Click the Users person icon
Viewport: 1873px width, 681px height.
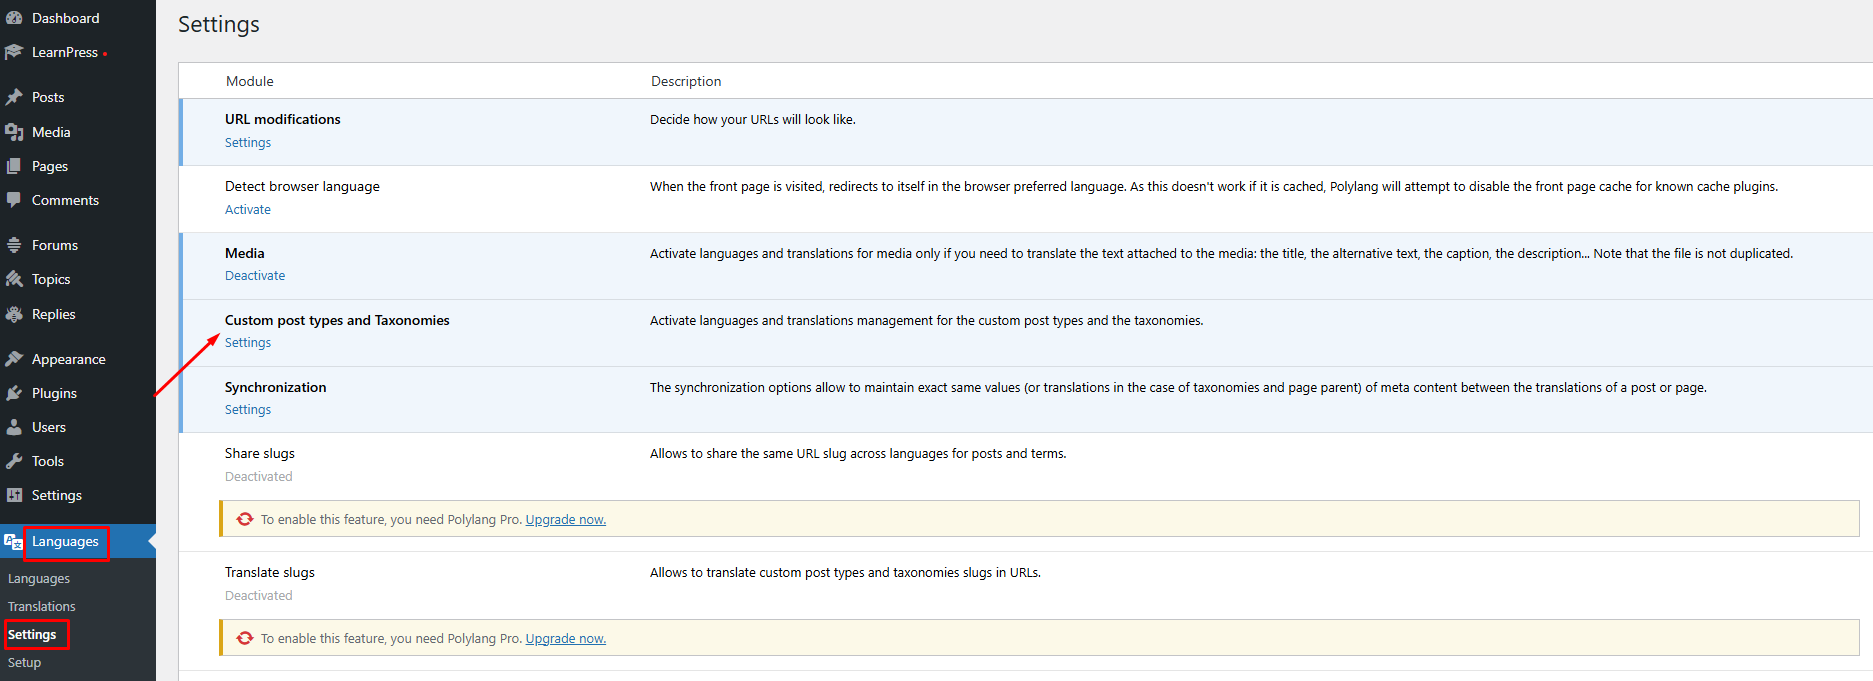pos(14,427)
